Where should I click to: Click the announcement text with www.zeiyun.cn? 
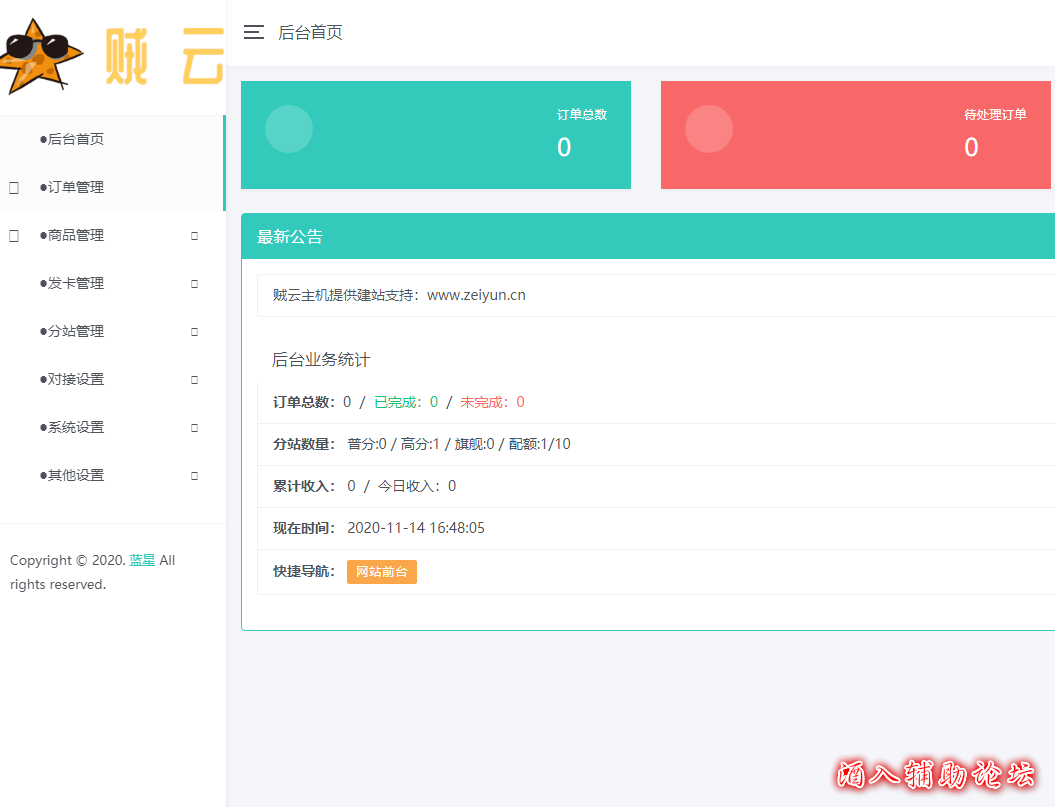pos(399,295)
